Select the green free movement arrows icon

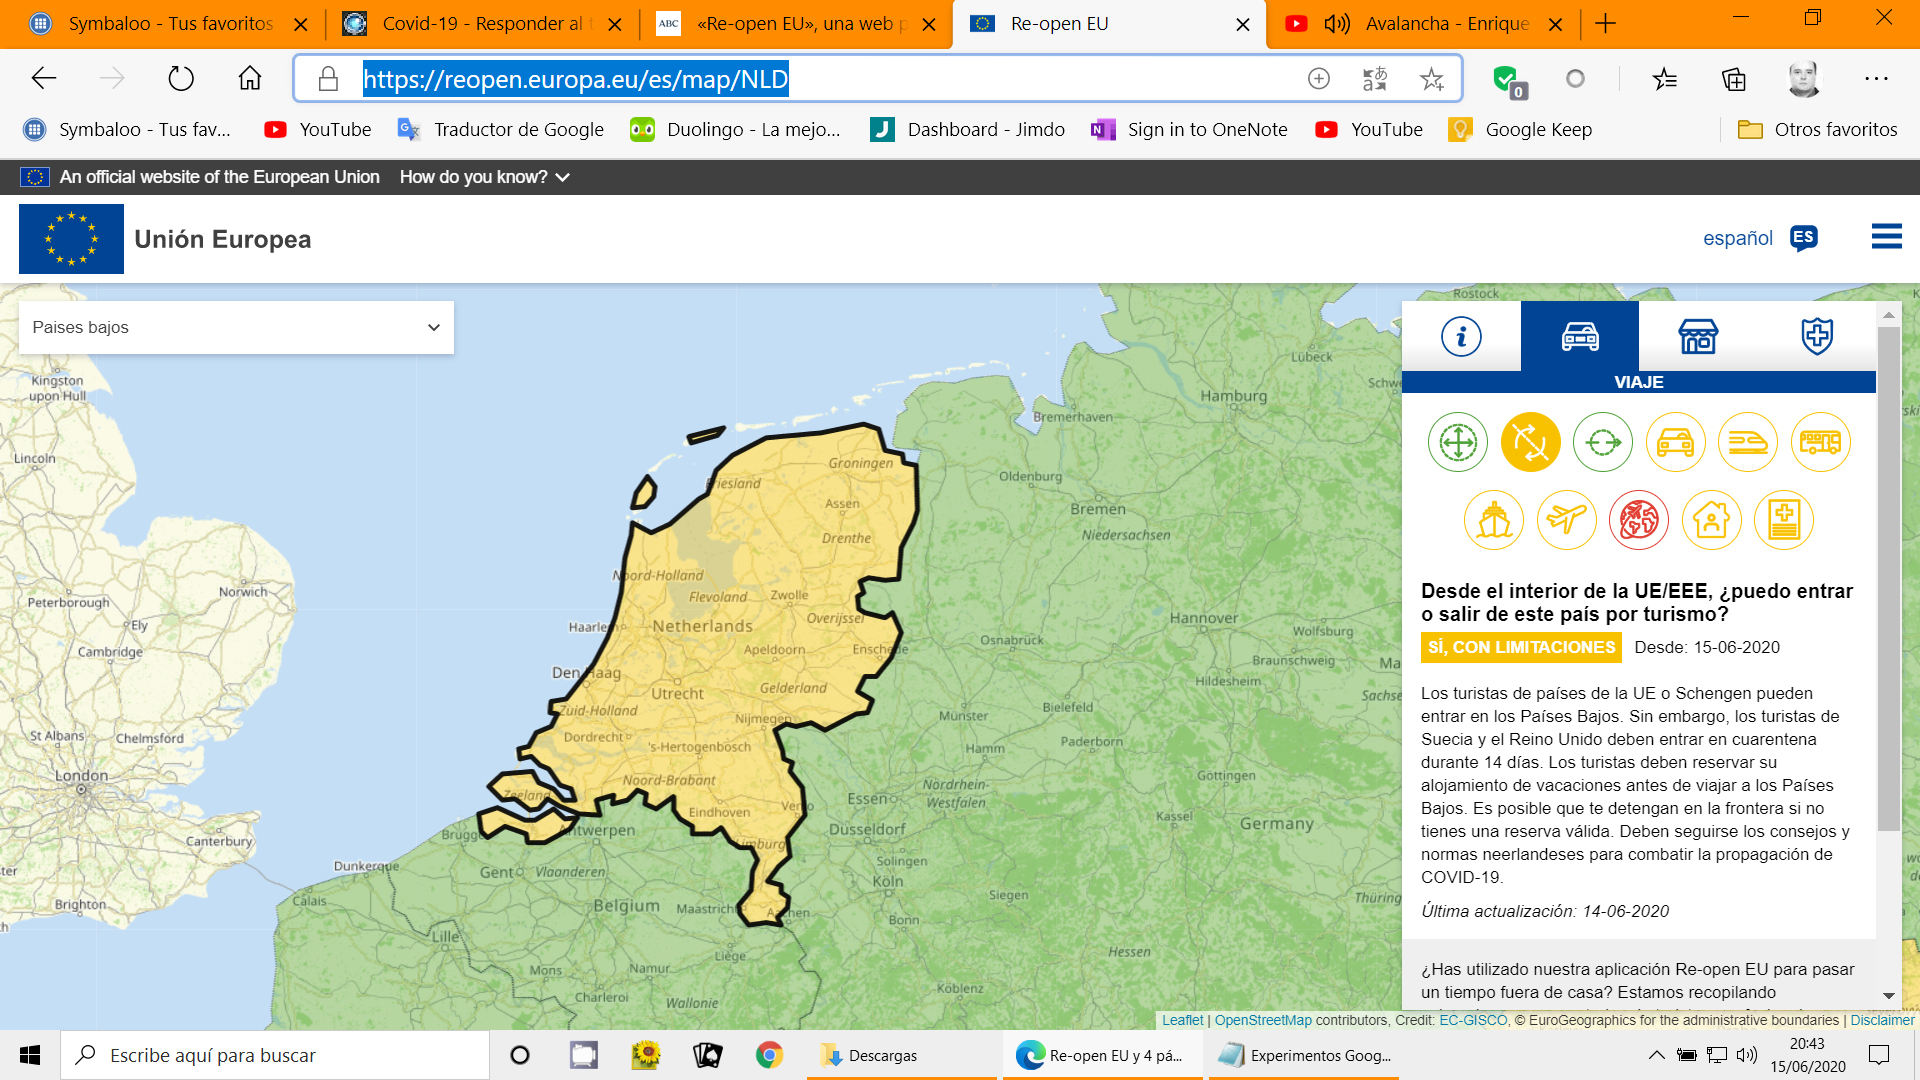(1458, 442)
